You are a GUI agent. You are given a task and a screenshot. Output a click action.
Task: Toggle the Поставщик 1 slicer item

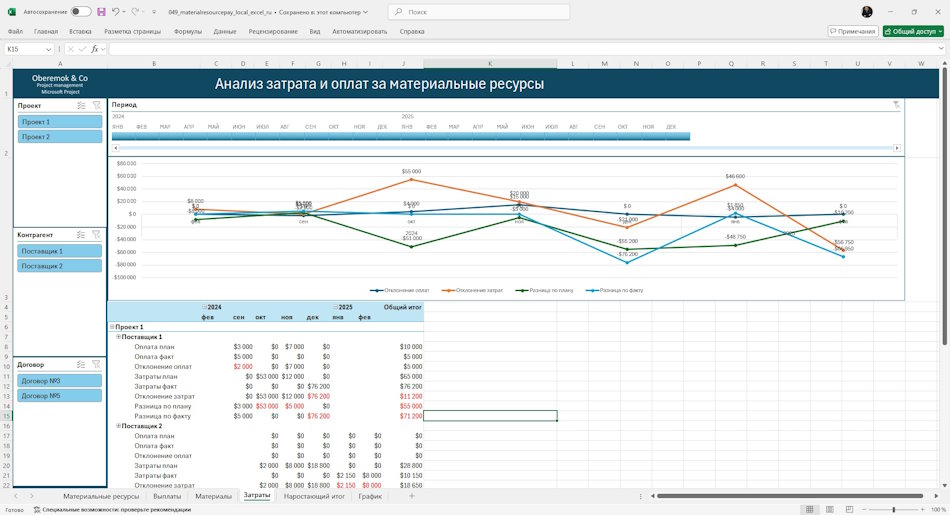coord(59,251)
